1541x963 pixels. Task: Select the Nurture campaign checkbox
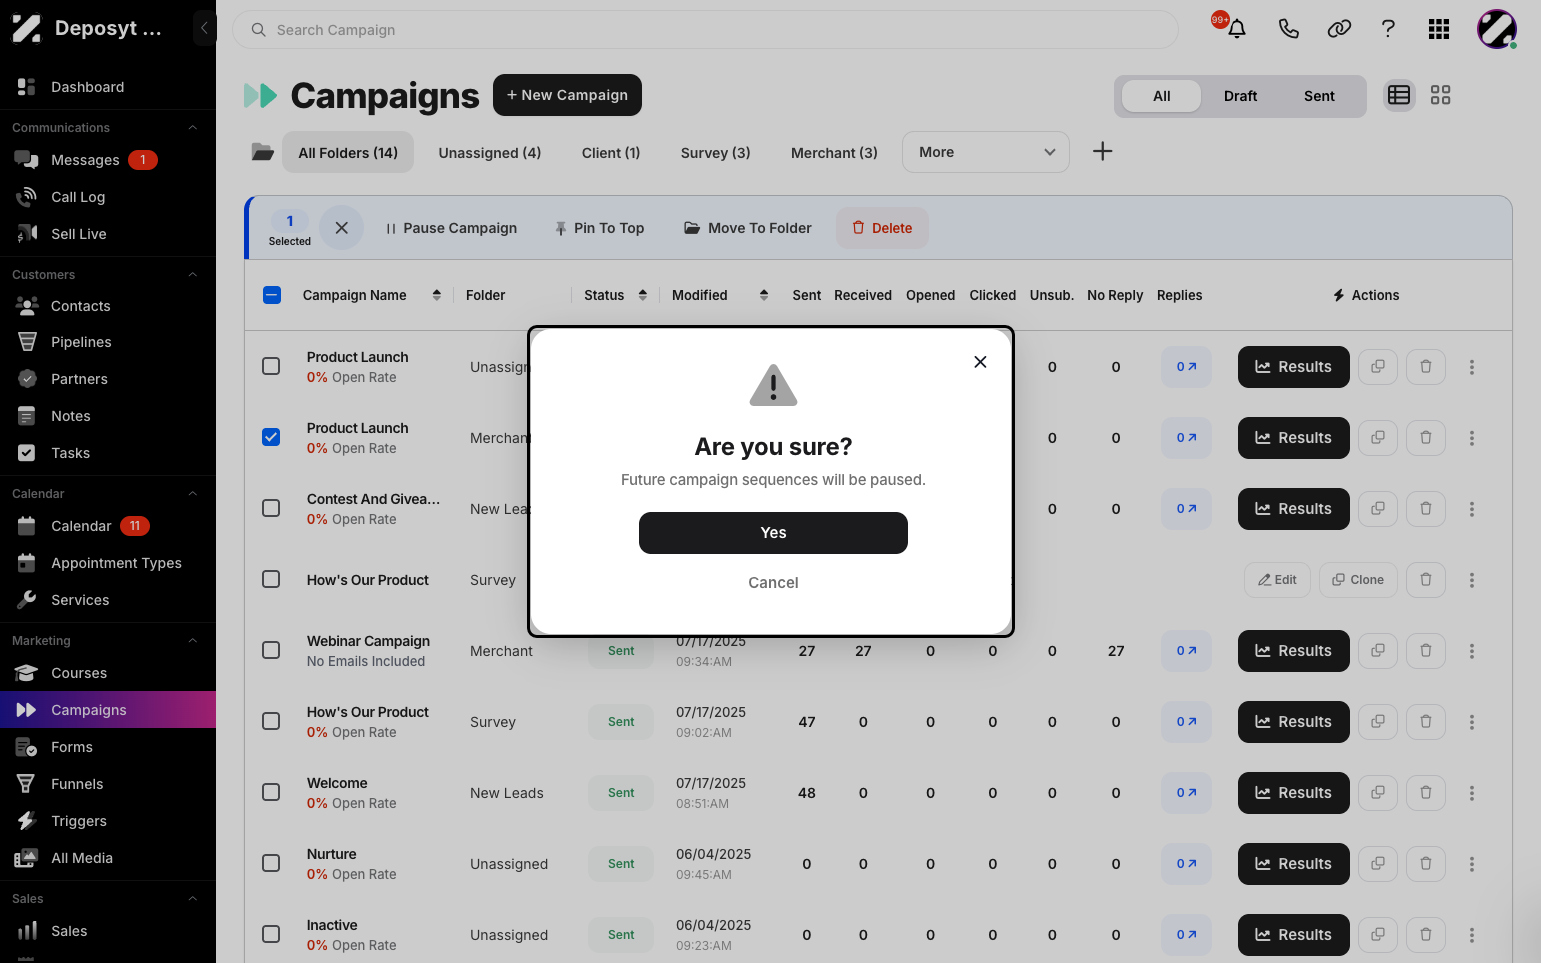271,863
